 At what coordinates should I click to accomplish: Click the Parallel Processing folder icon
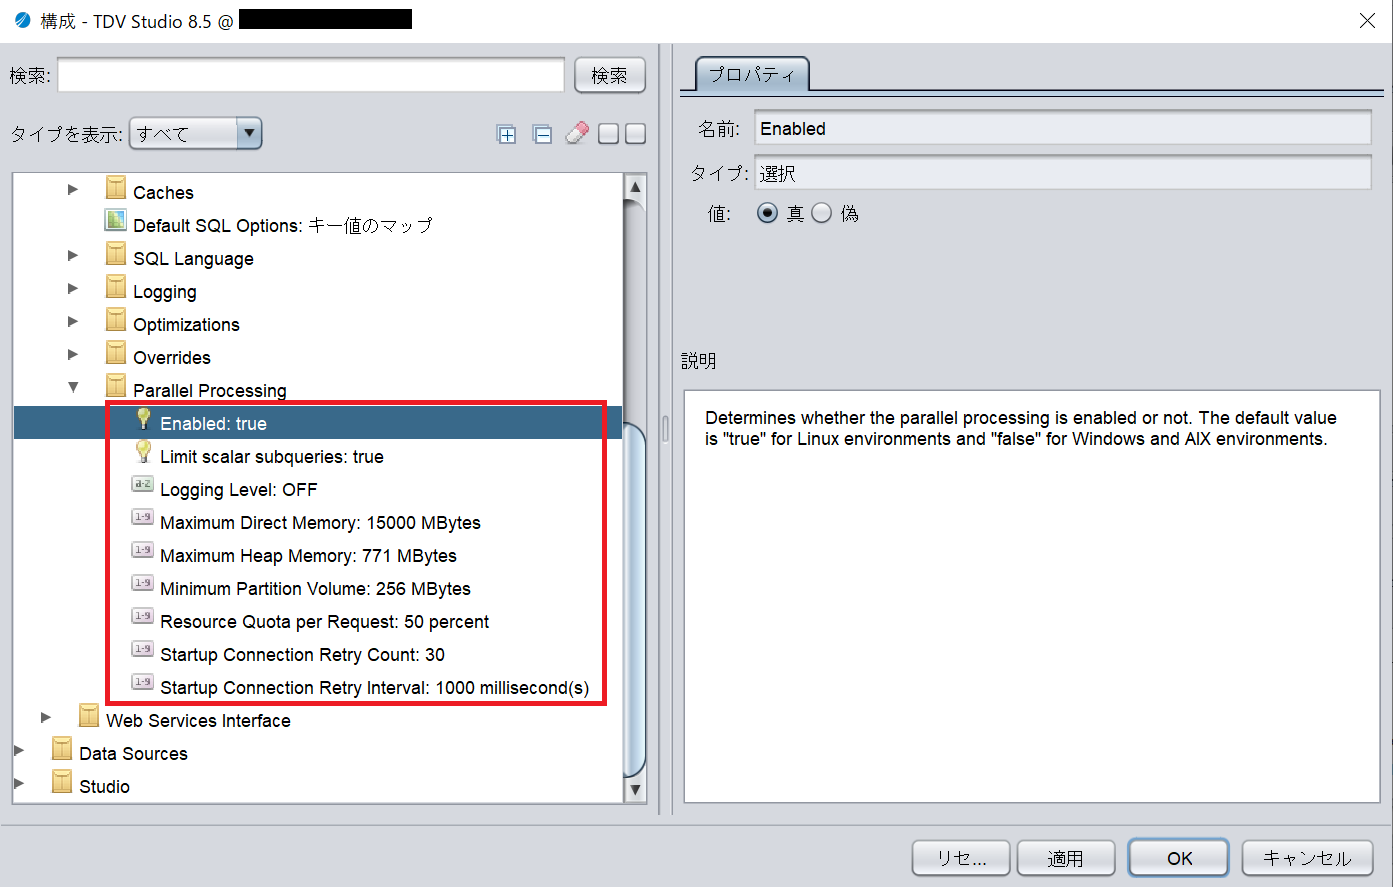click(x=116, y=387)
